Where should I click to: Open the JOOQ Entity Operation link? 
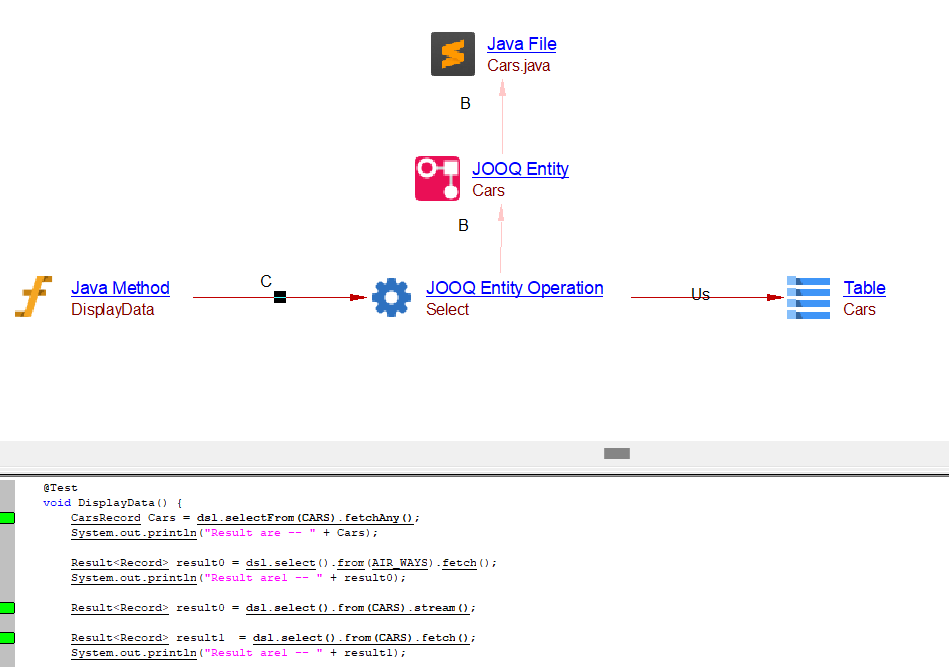514,288
